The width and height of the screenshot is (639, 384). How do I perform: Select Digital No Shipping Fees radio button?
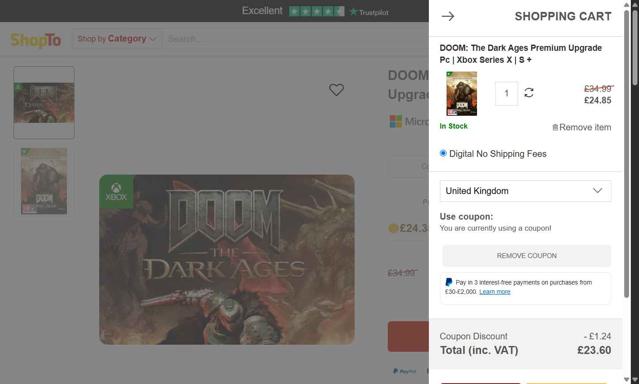click(443, 153)
